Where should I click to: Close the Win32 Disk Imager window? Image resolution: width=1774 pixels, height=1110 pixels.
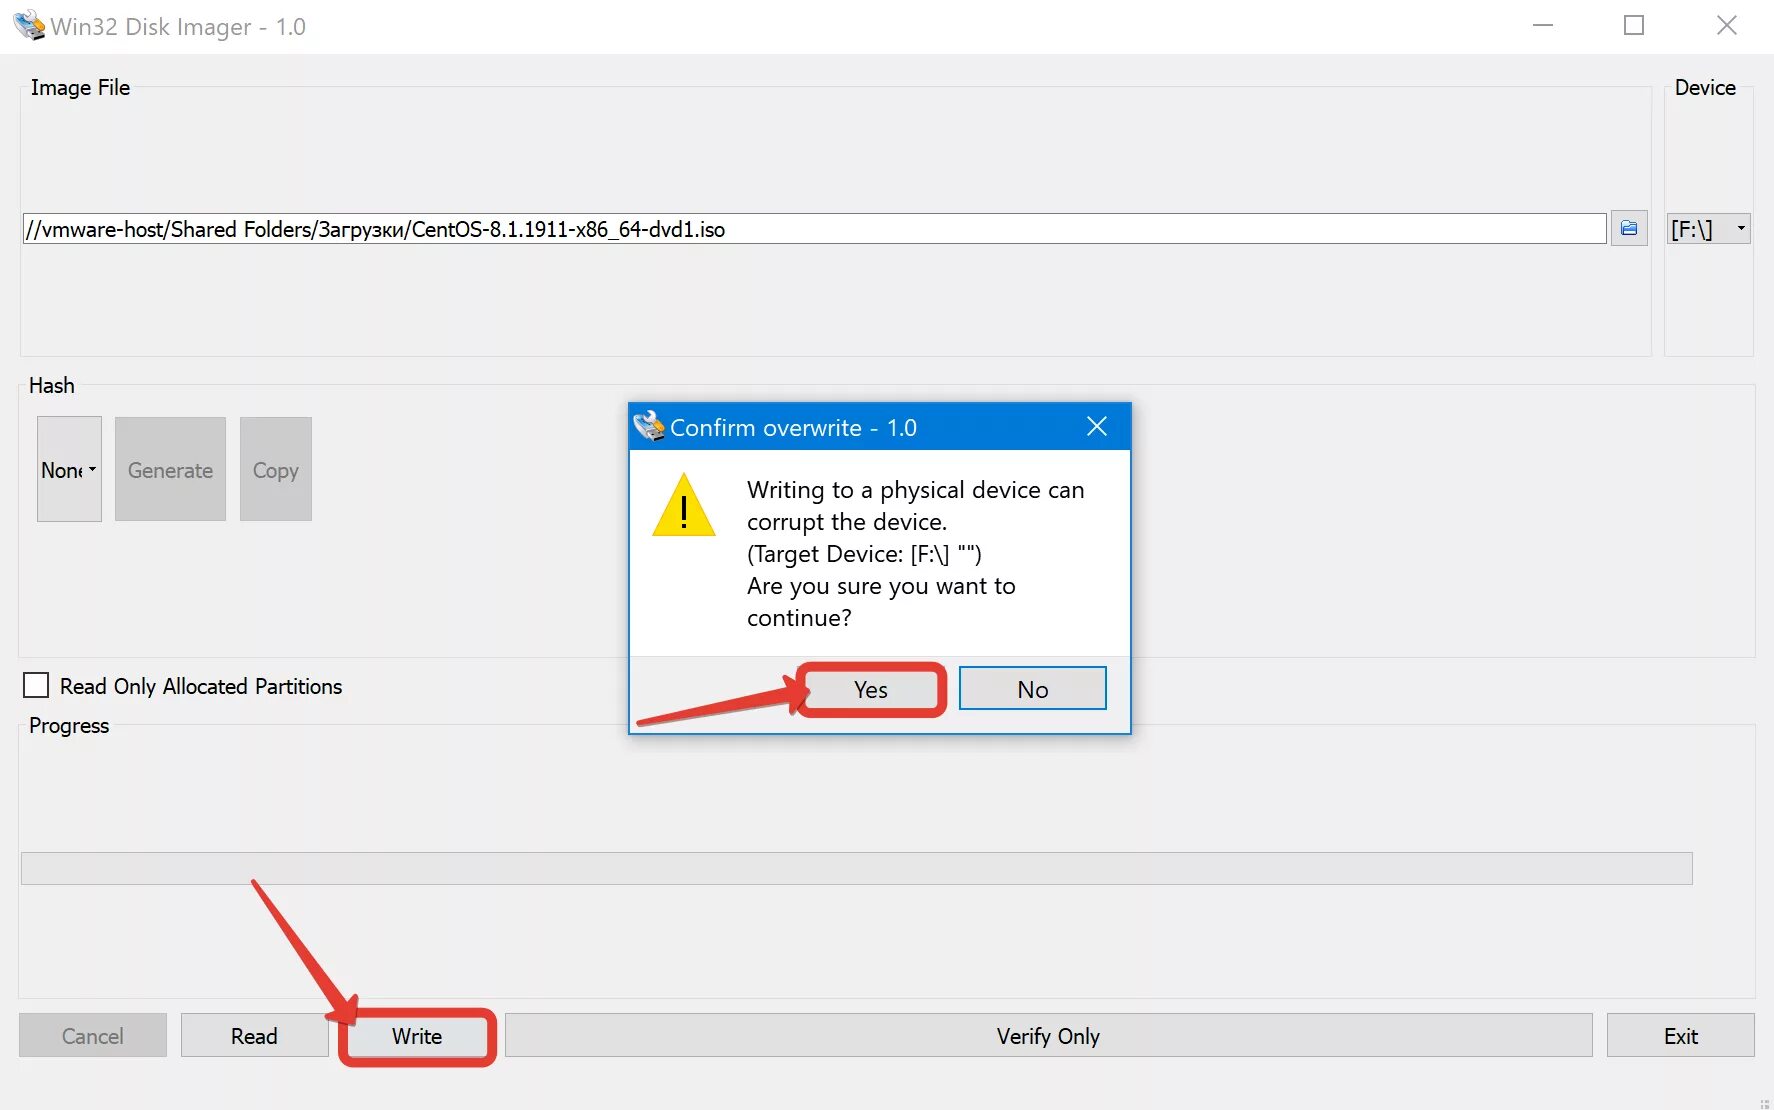tap(1727, 25)
